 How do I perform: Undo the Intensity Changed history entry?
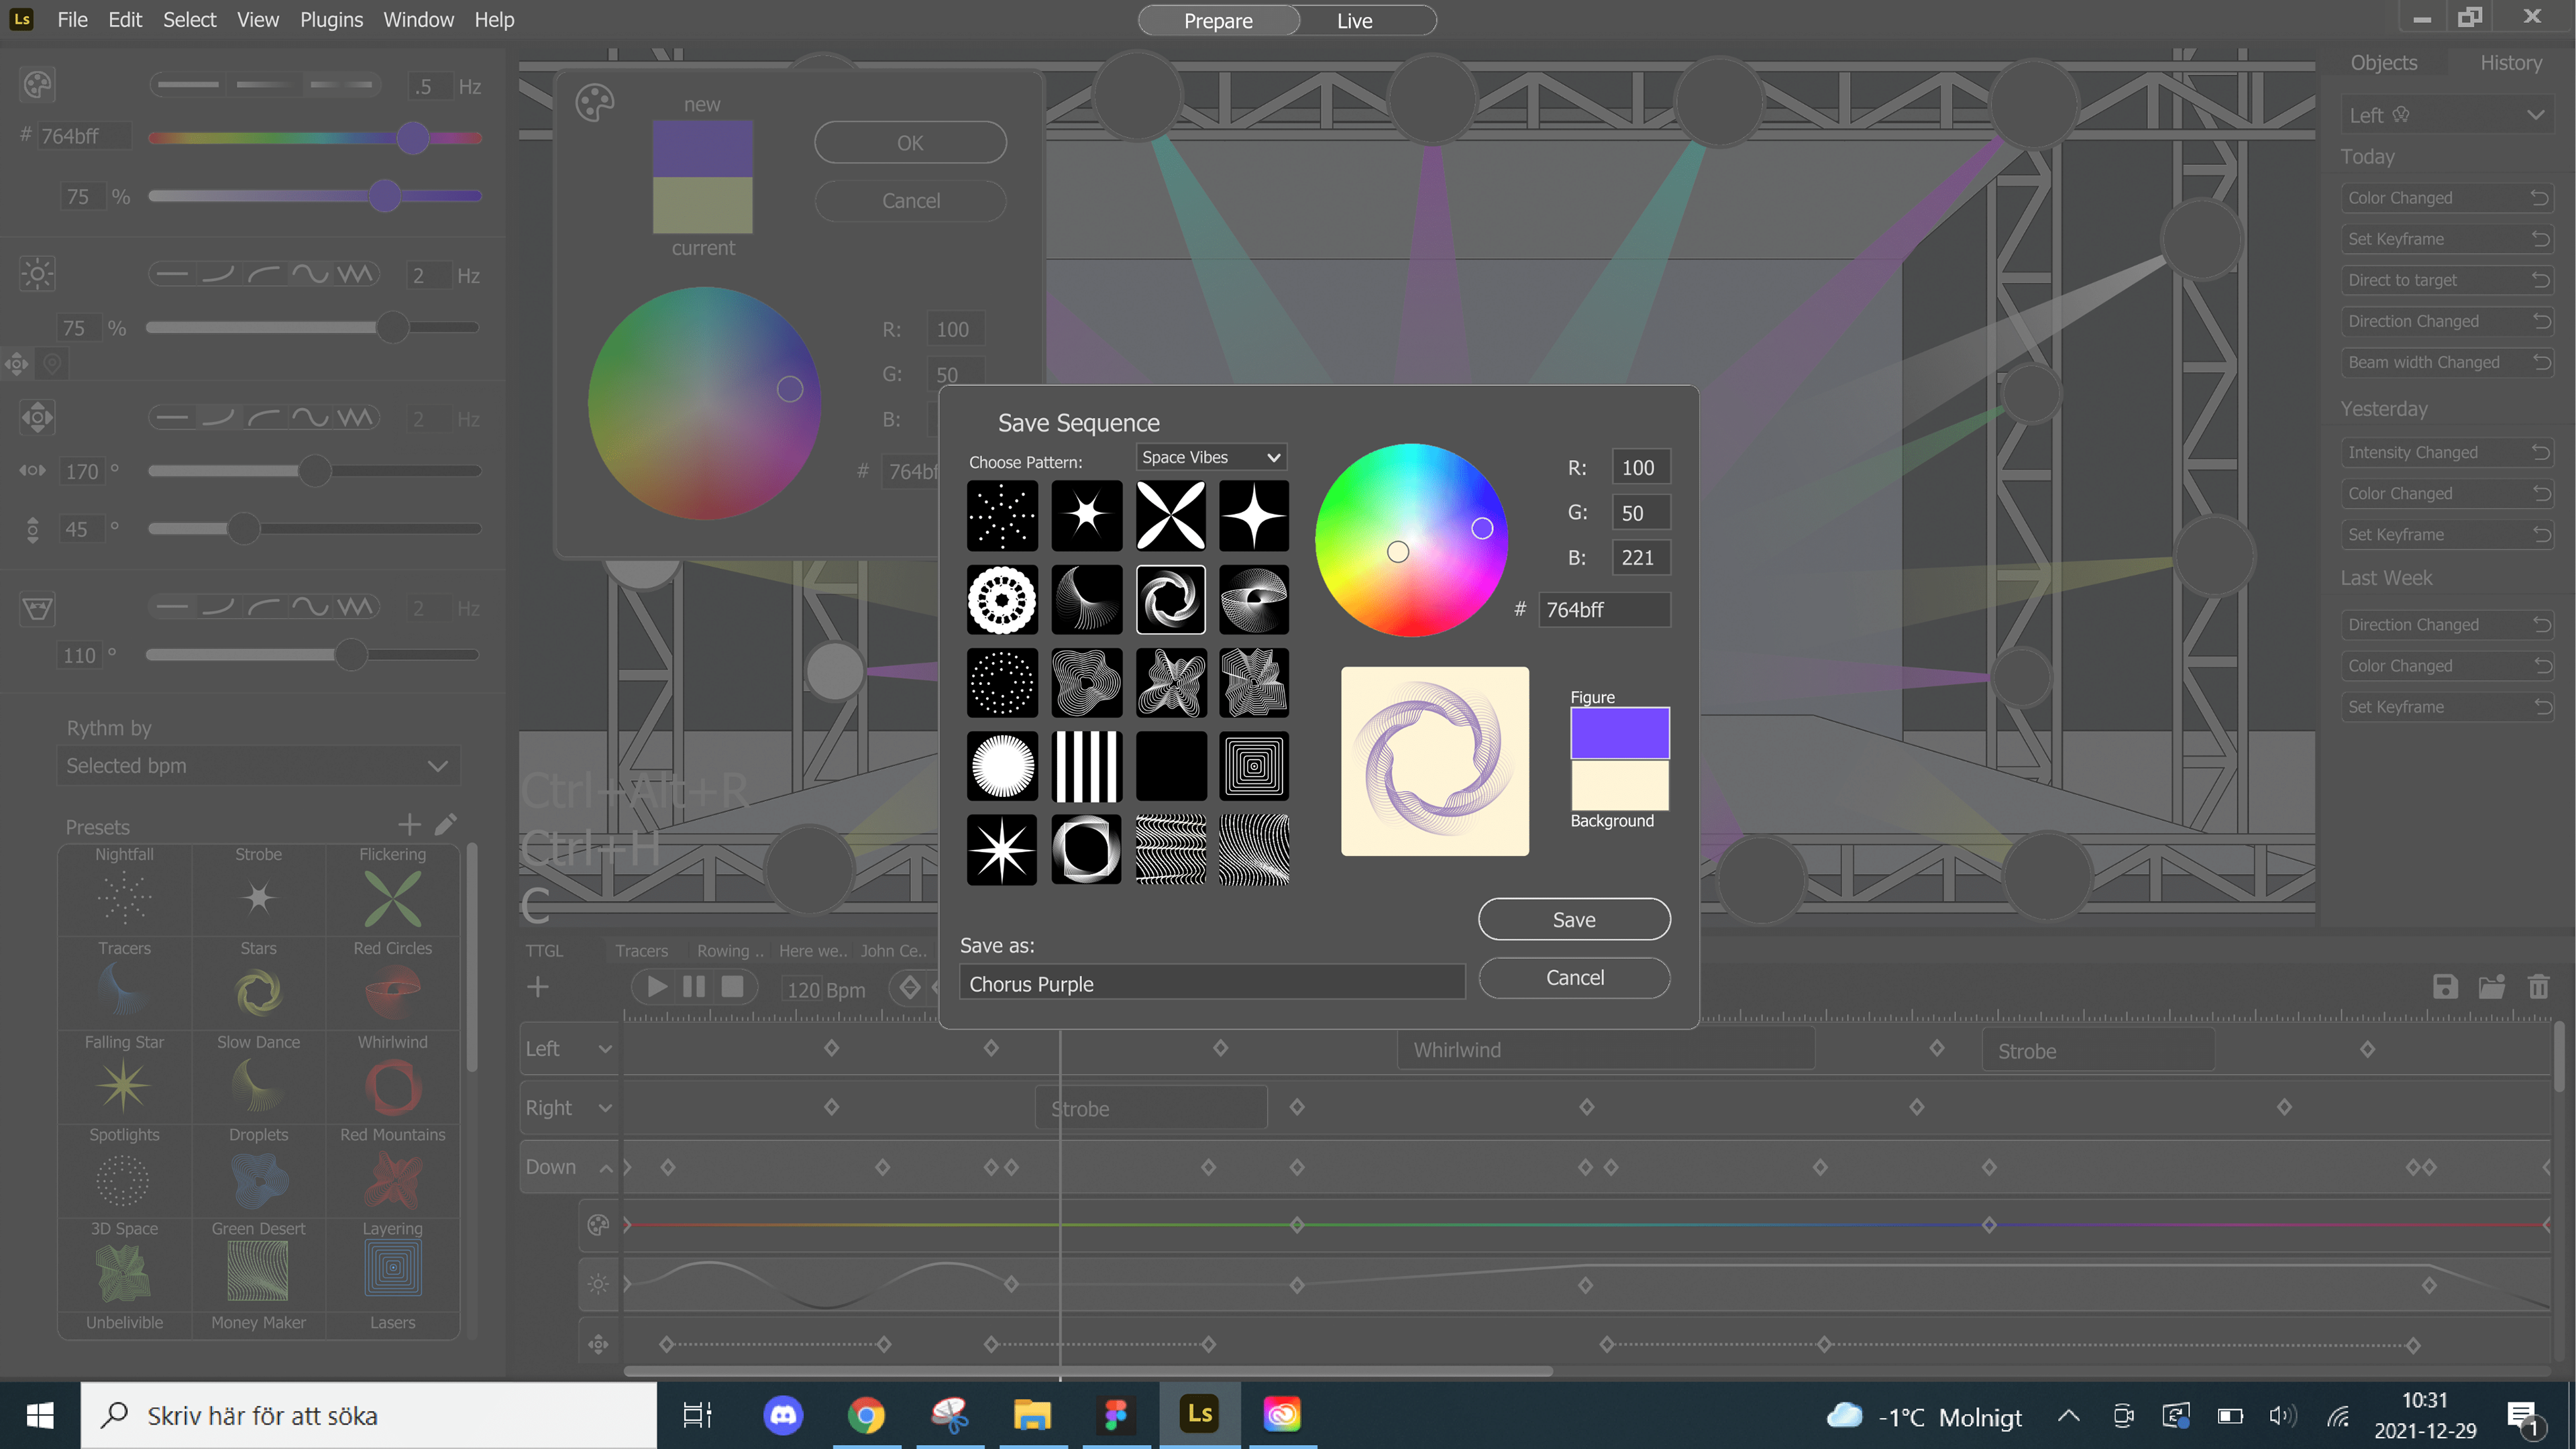(2541, 452)
